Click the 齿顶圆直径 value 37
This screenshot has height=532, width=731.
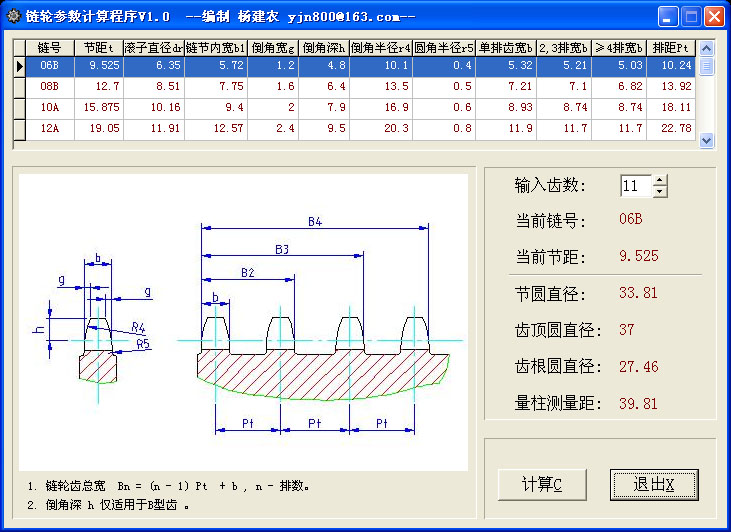click(627, 330)
